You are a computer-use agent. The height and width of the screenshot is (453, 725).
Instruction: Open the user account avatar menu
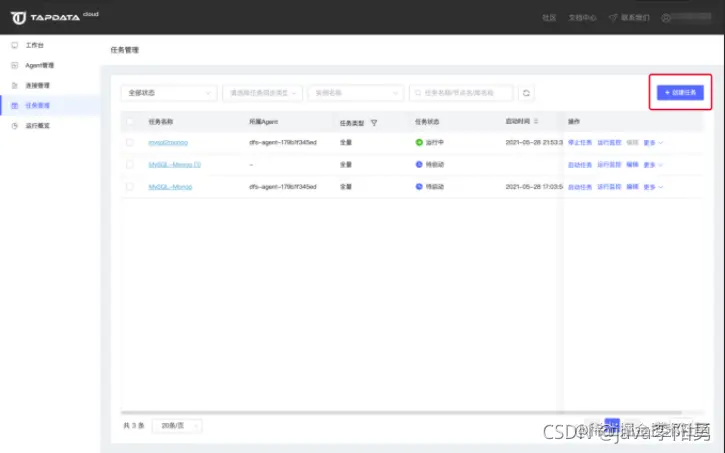tap(666, 18)
